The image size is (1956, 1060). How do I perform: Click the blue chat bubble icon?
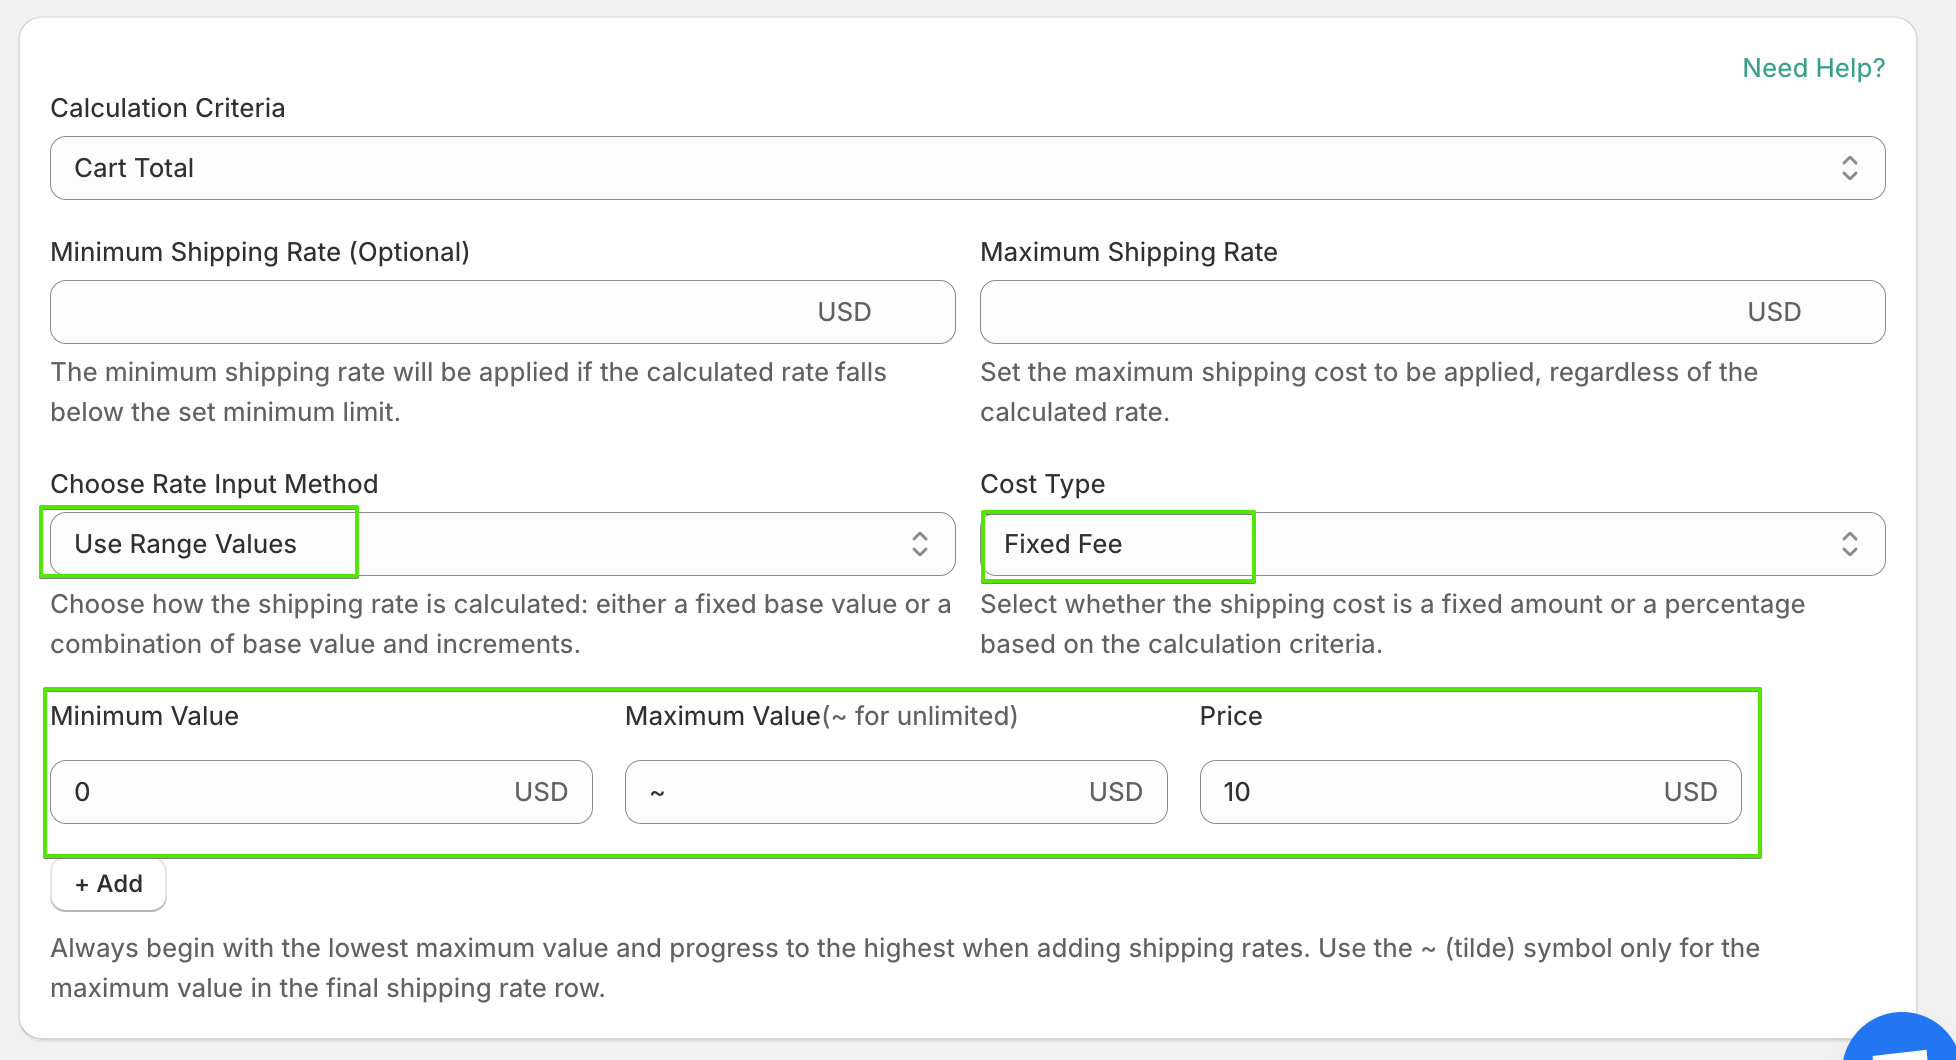1905,1040
